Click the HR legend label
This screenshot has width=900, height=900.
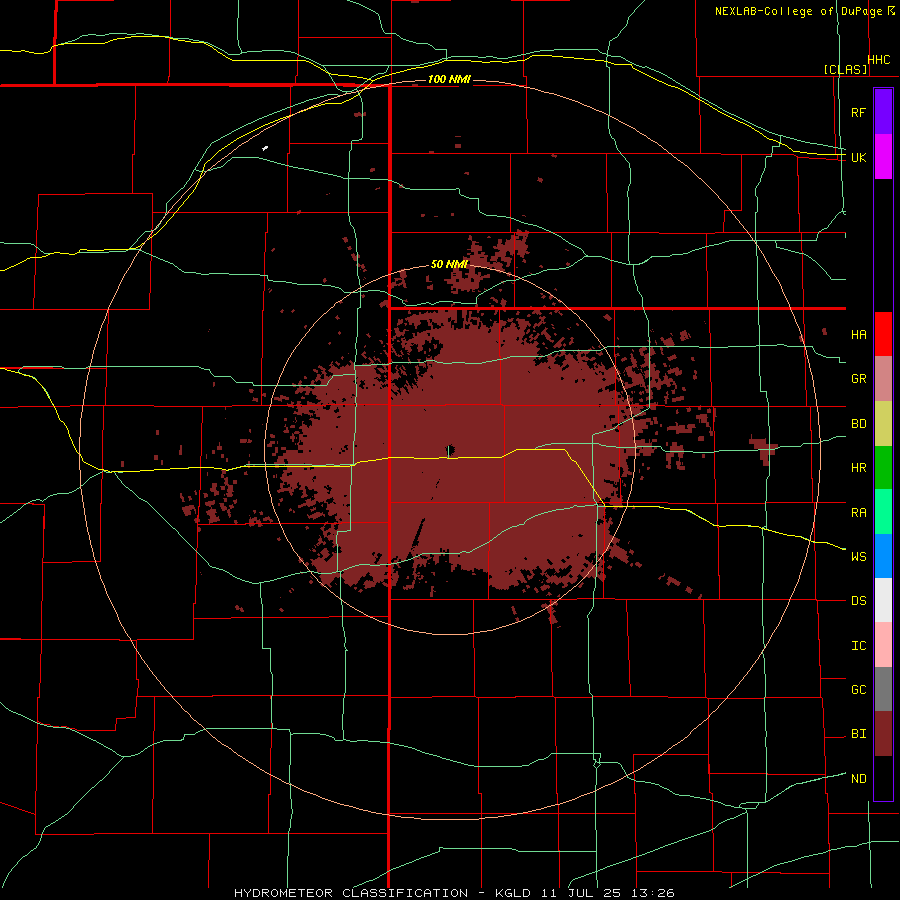858,468
